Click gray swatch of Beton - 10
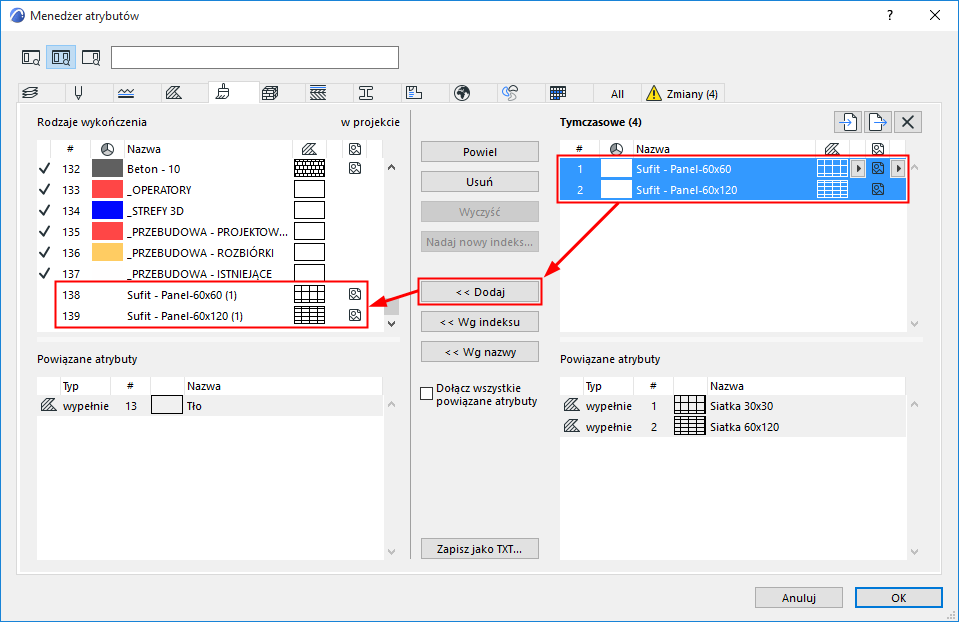This screenshot has width=959, height=622. pyautogui.click(x=107, y=169)
